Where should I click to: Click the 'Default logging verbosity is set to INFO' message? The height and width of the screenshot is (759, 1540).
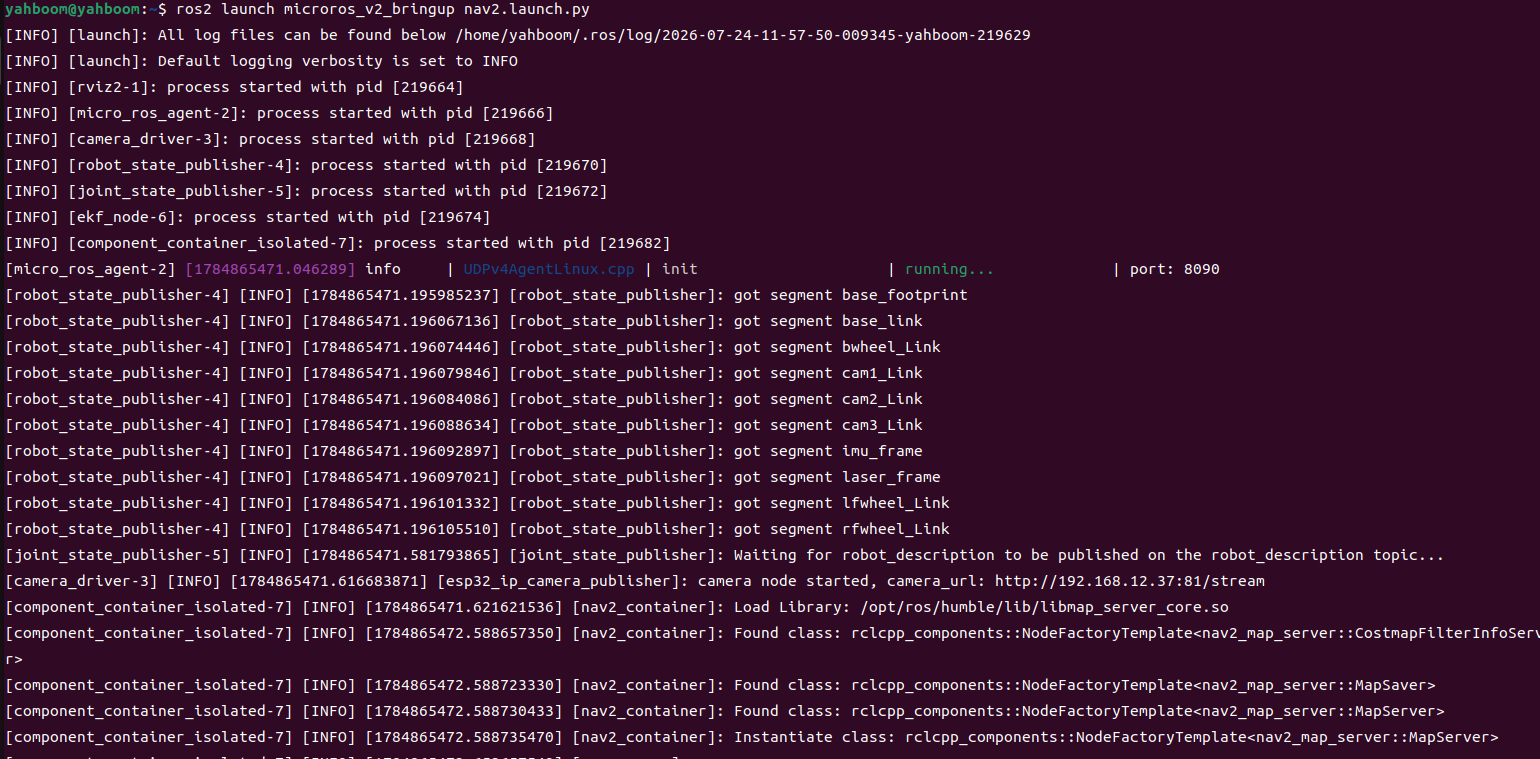point(338,61)
